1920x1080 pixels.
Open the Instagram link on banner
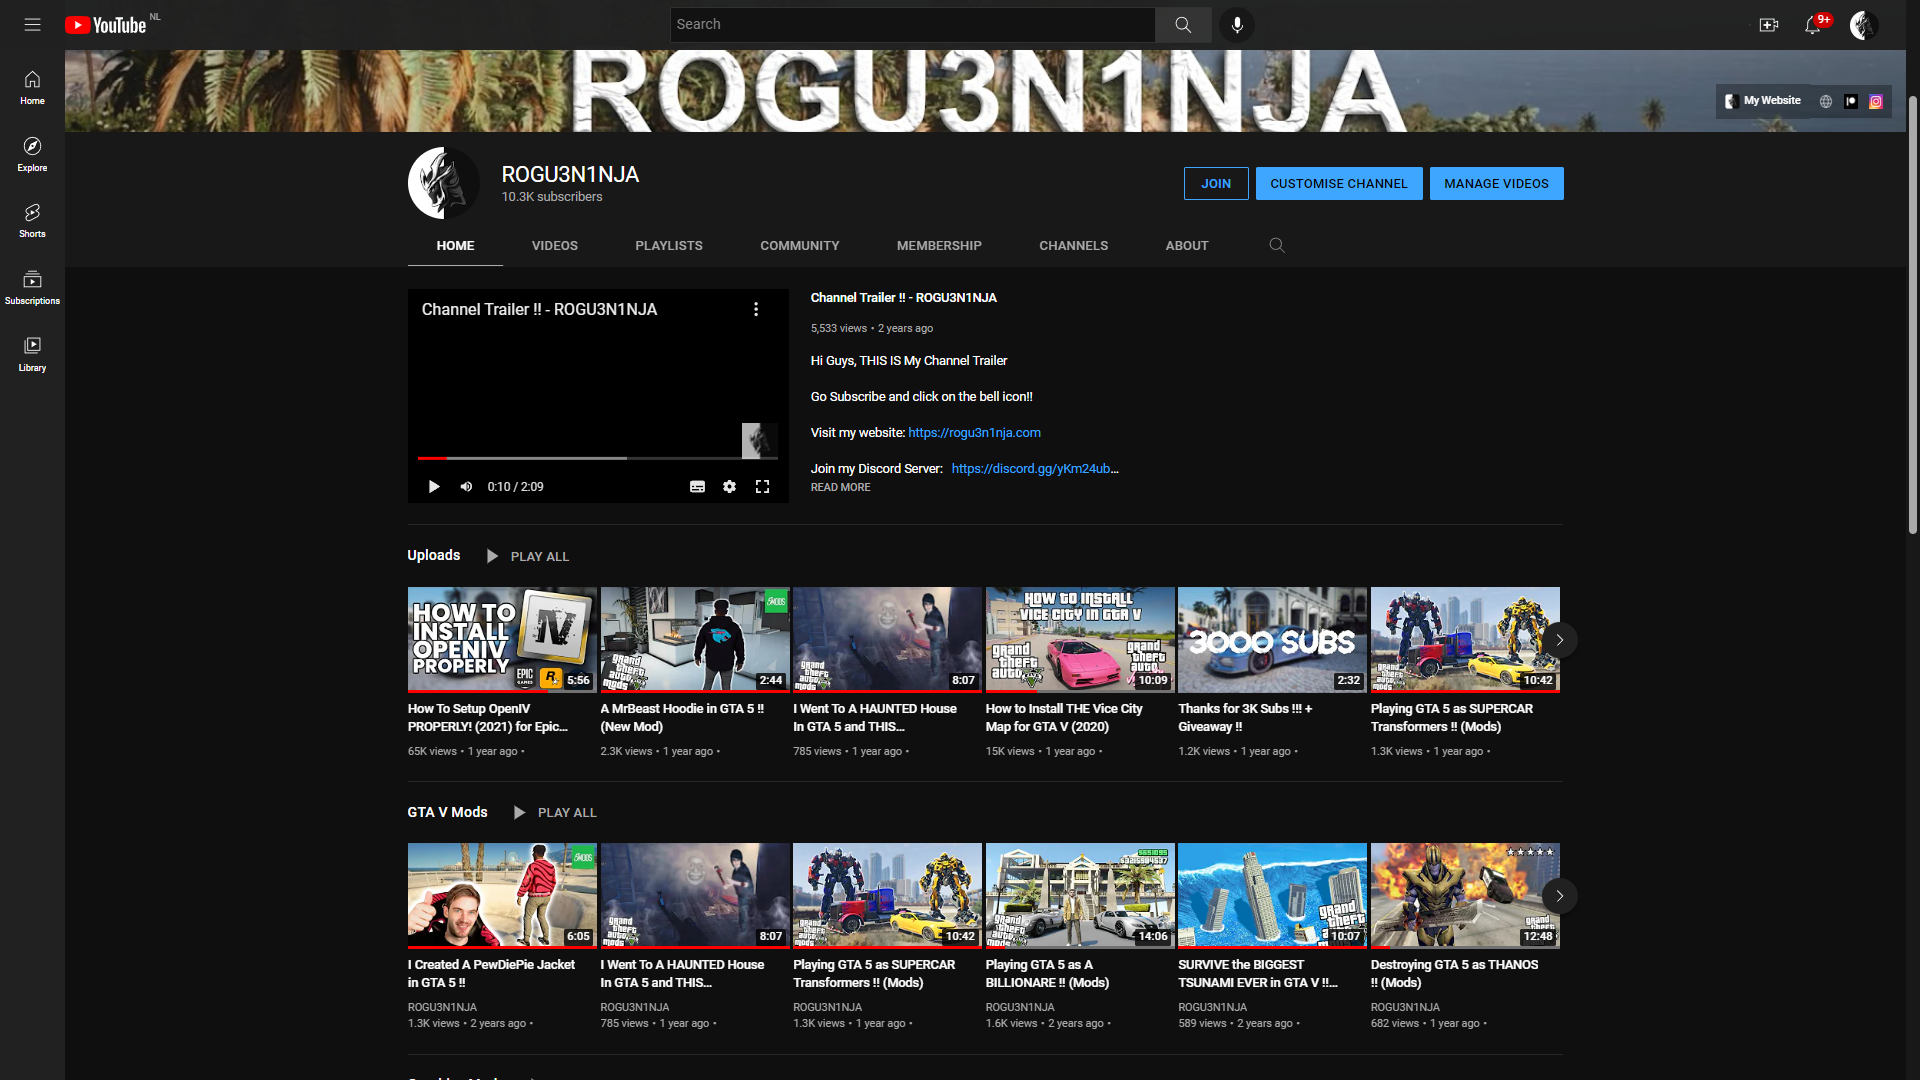[1876, 101]
